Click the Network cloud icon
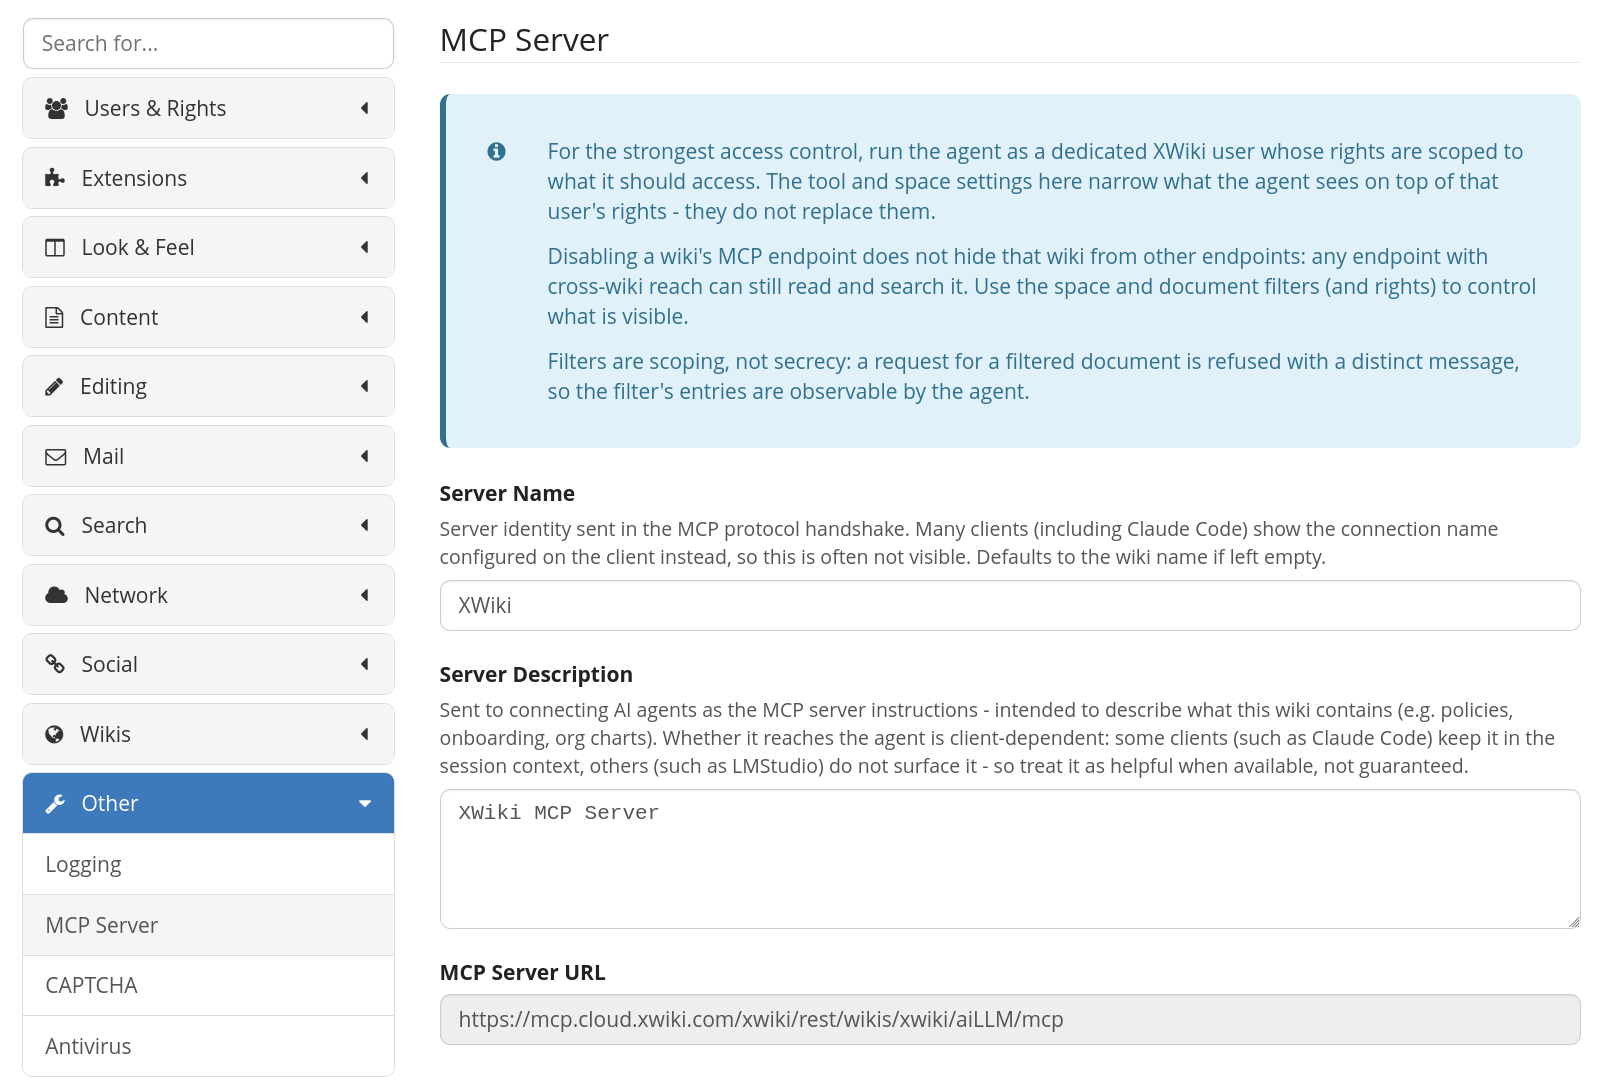Image resolution: width=1602 pixels, height=1080 pixels. [x=57, y=595]
